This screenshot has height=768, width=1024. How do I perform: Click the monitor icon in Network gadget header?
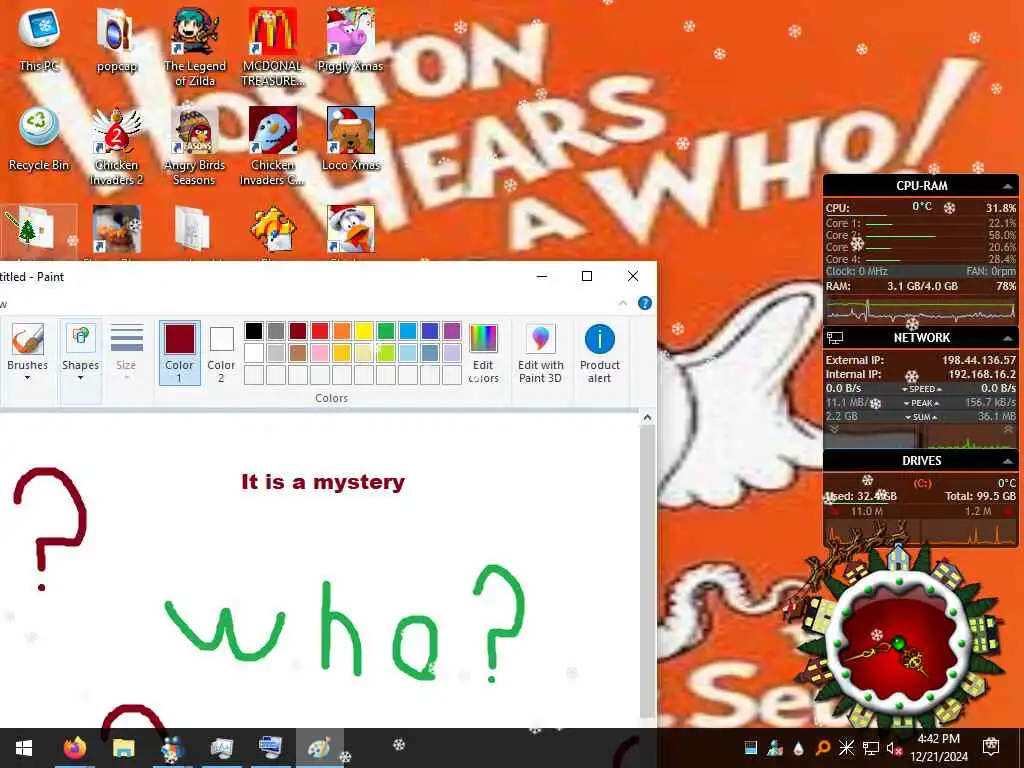click(x=835, y=338)
